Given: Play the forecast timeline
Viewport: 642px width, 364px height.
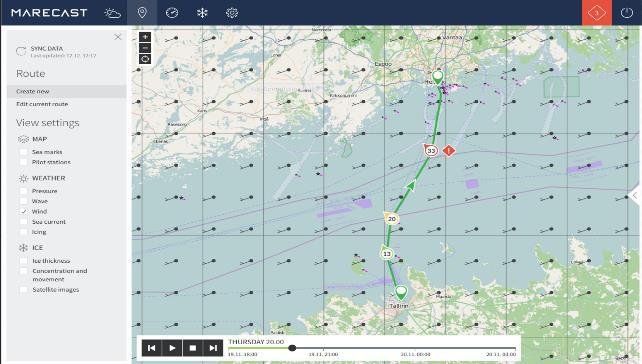Looking at the screenshot, I should [x=172, y=348].
